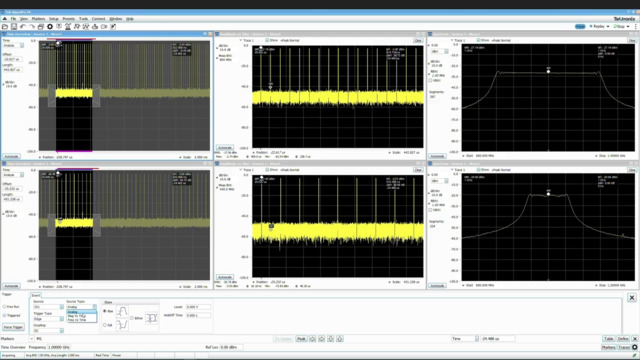
Task: Open the File menu
Action: click(13, 19)
